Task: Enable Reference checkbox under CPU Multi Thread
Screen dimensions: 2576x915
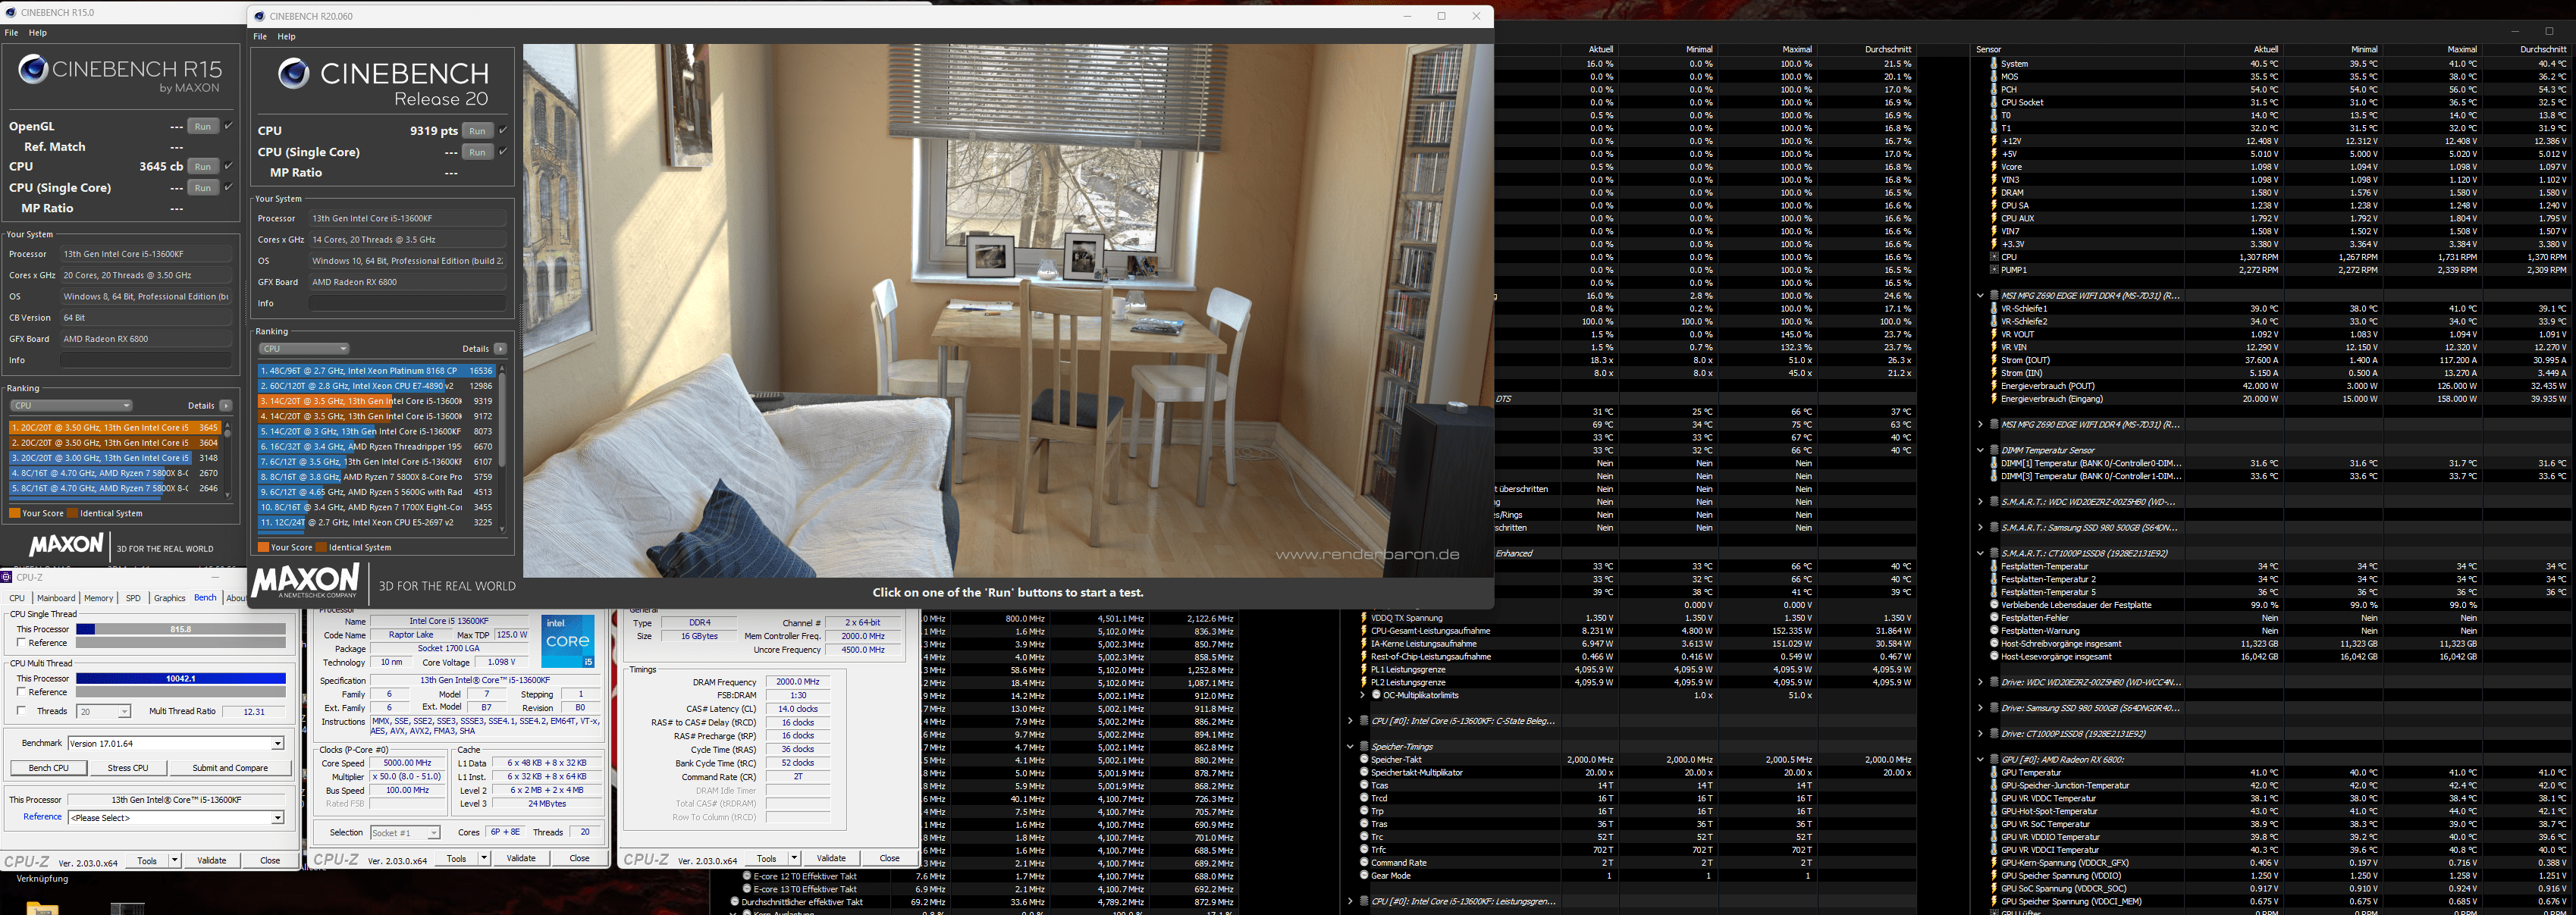Action: click(x=21, y=692)
